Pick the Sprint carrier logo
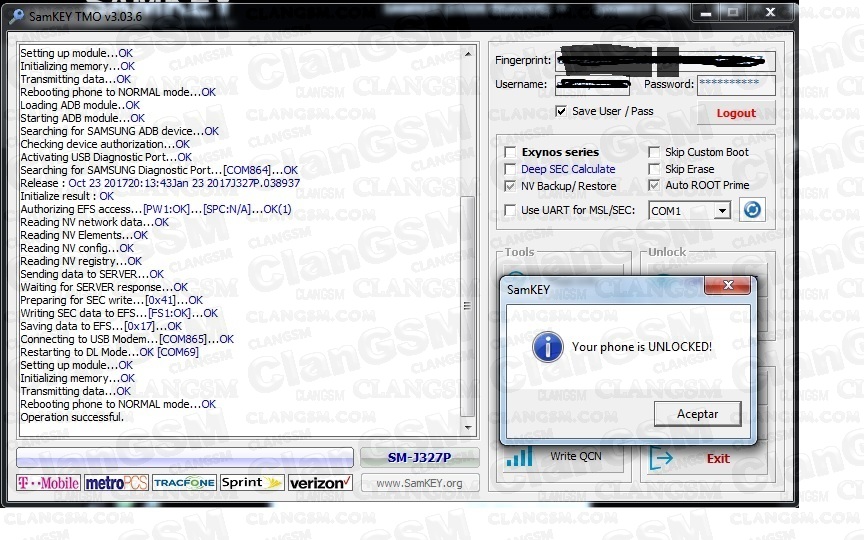 click(x=252, y=483)
